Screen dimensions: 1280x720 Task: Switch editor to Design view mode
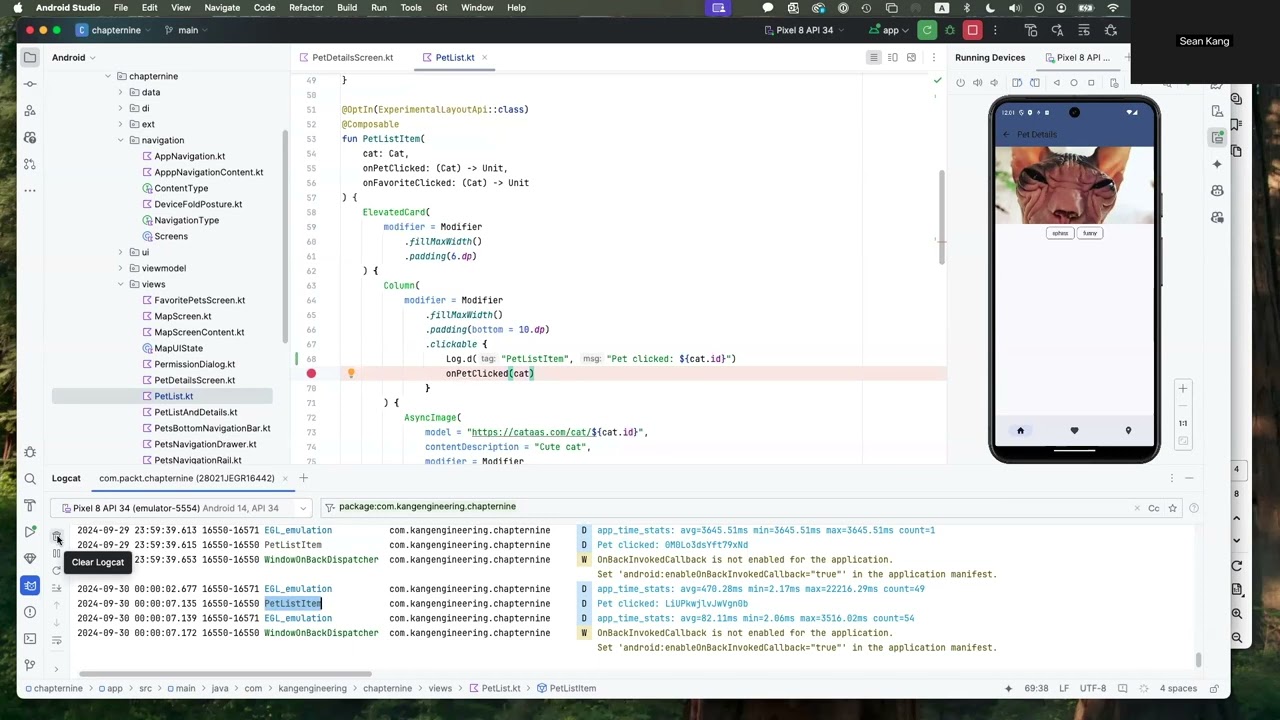click(x=911, y=57)
